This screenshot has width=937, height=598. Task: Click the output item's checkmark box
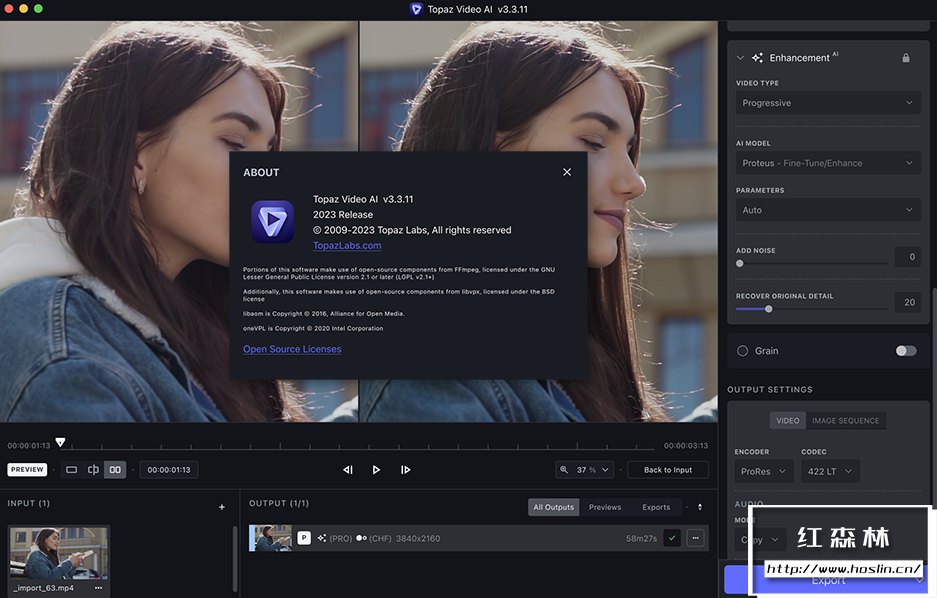[x=672, y=538]
